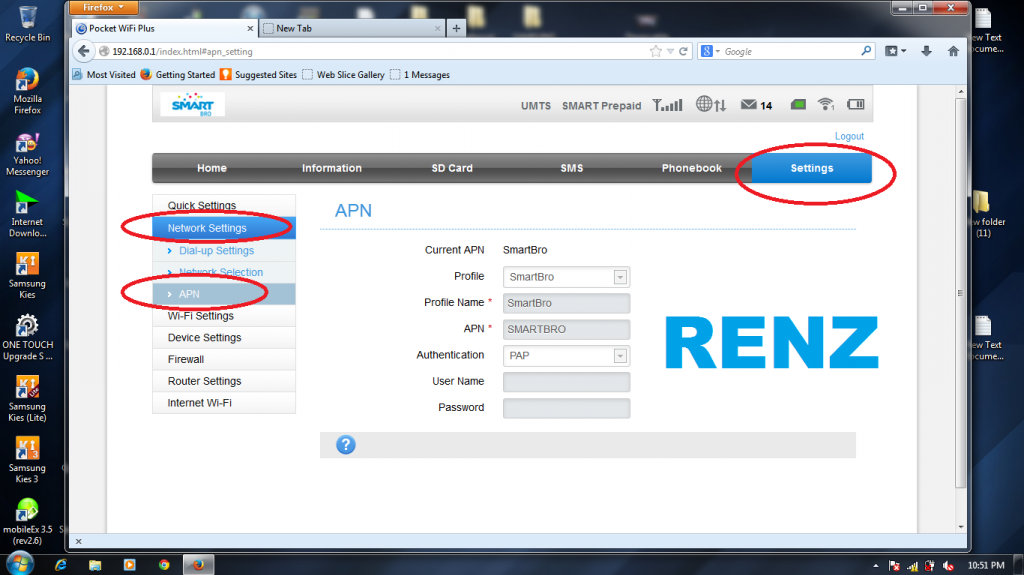
Task: Go to the Home tab
Action: [x=212, y=168]
